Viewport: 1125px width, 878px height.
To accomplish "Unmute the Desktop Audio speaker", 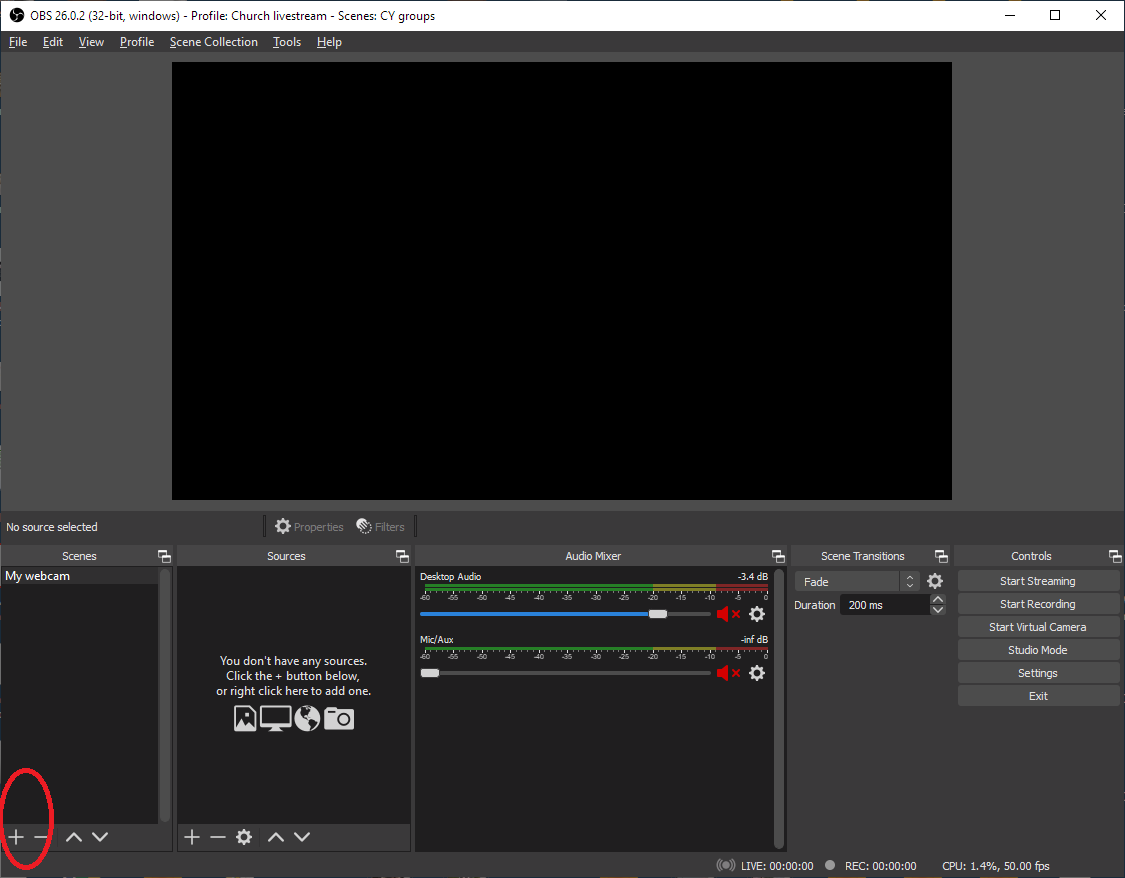I will [728, 614].
